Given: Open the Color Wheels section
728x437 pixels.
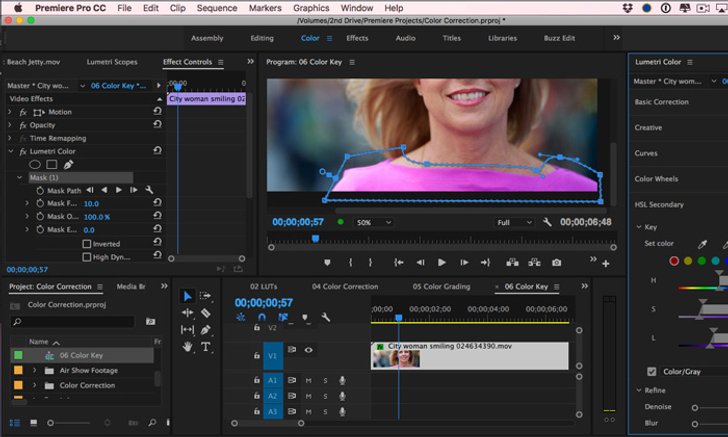Looking at the screenshot, I should point(656,179).
